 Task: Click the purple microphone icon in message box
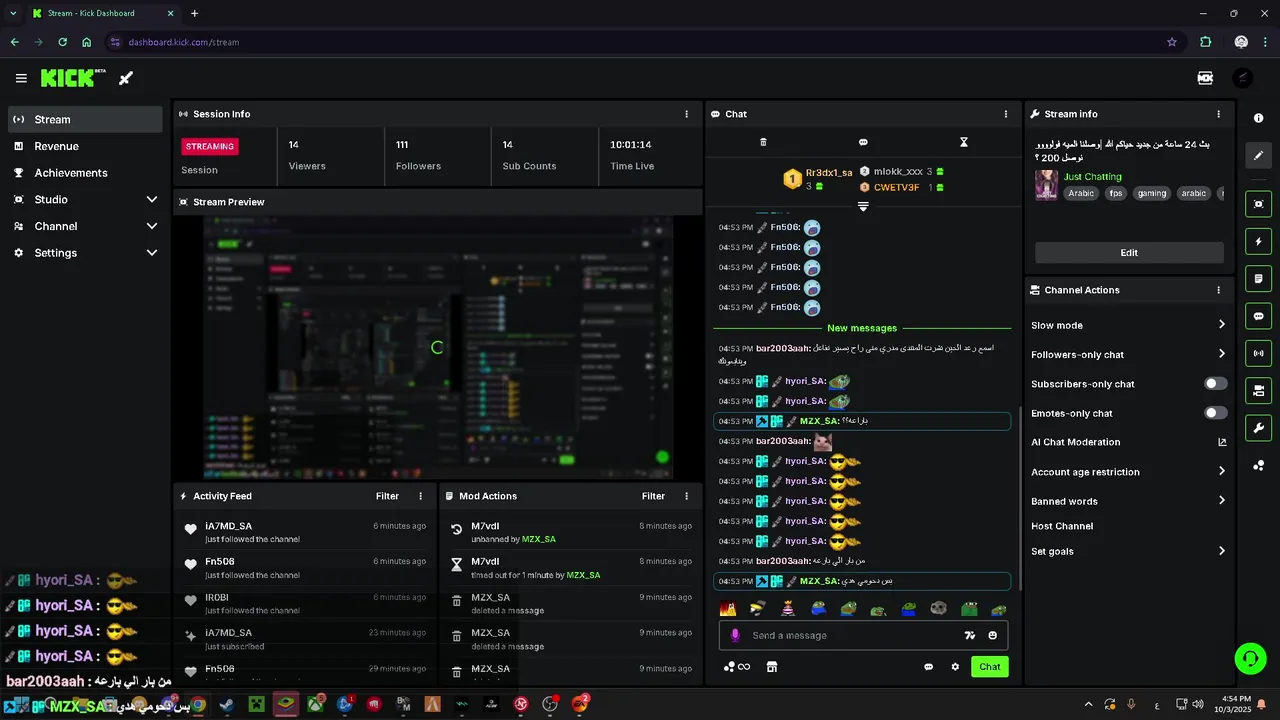click(x=735, y=635)
